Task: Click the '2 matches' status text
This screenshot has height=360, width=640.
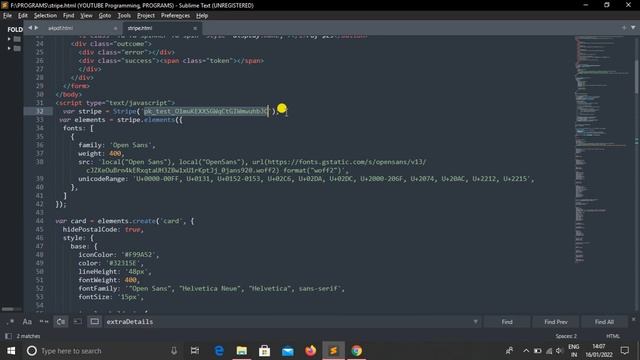Action: pos(29,336)
